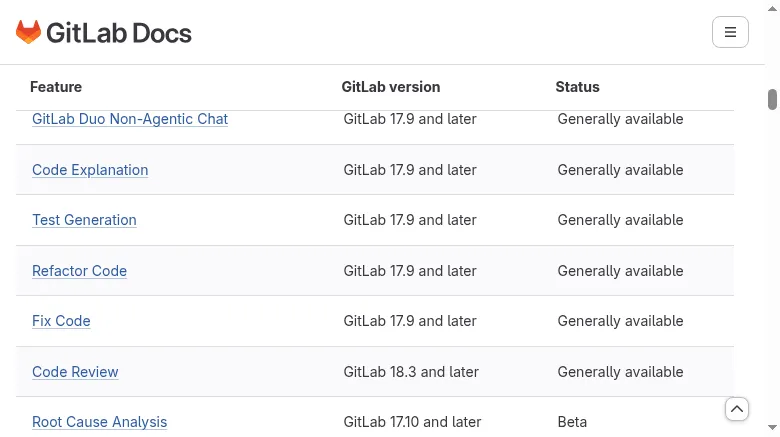Open the Refactor Code link

80,271
